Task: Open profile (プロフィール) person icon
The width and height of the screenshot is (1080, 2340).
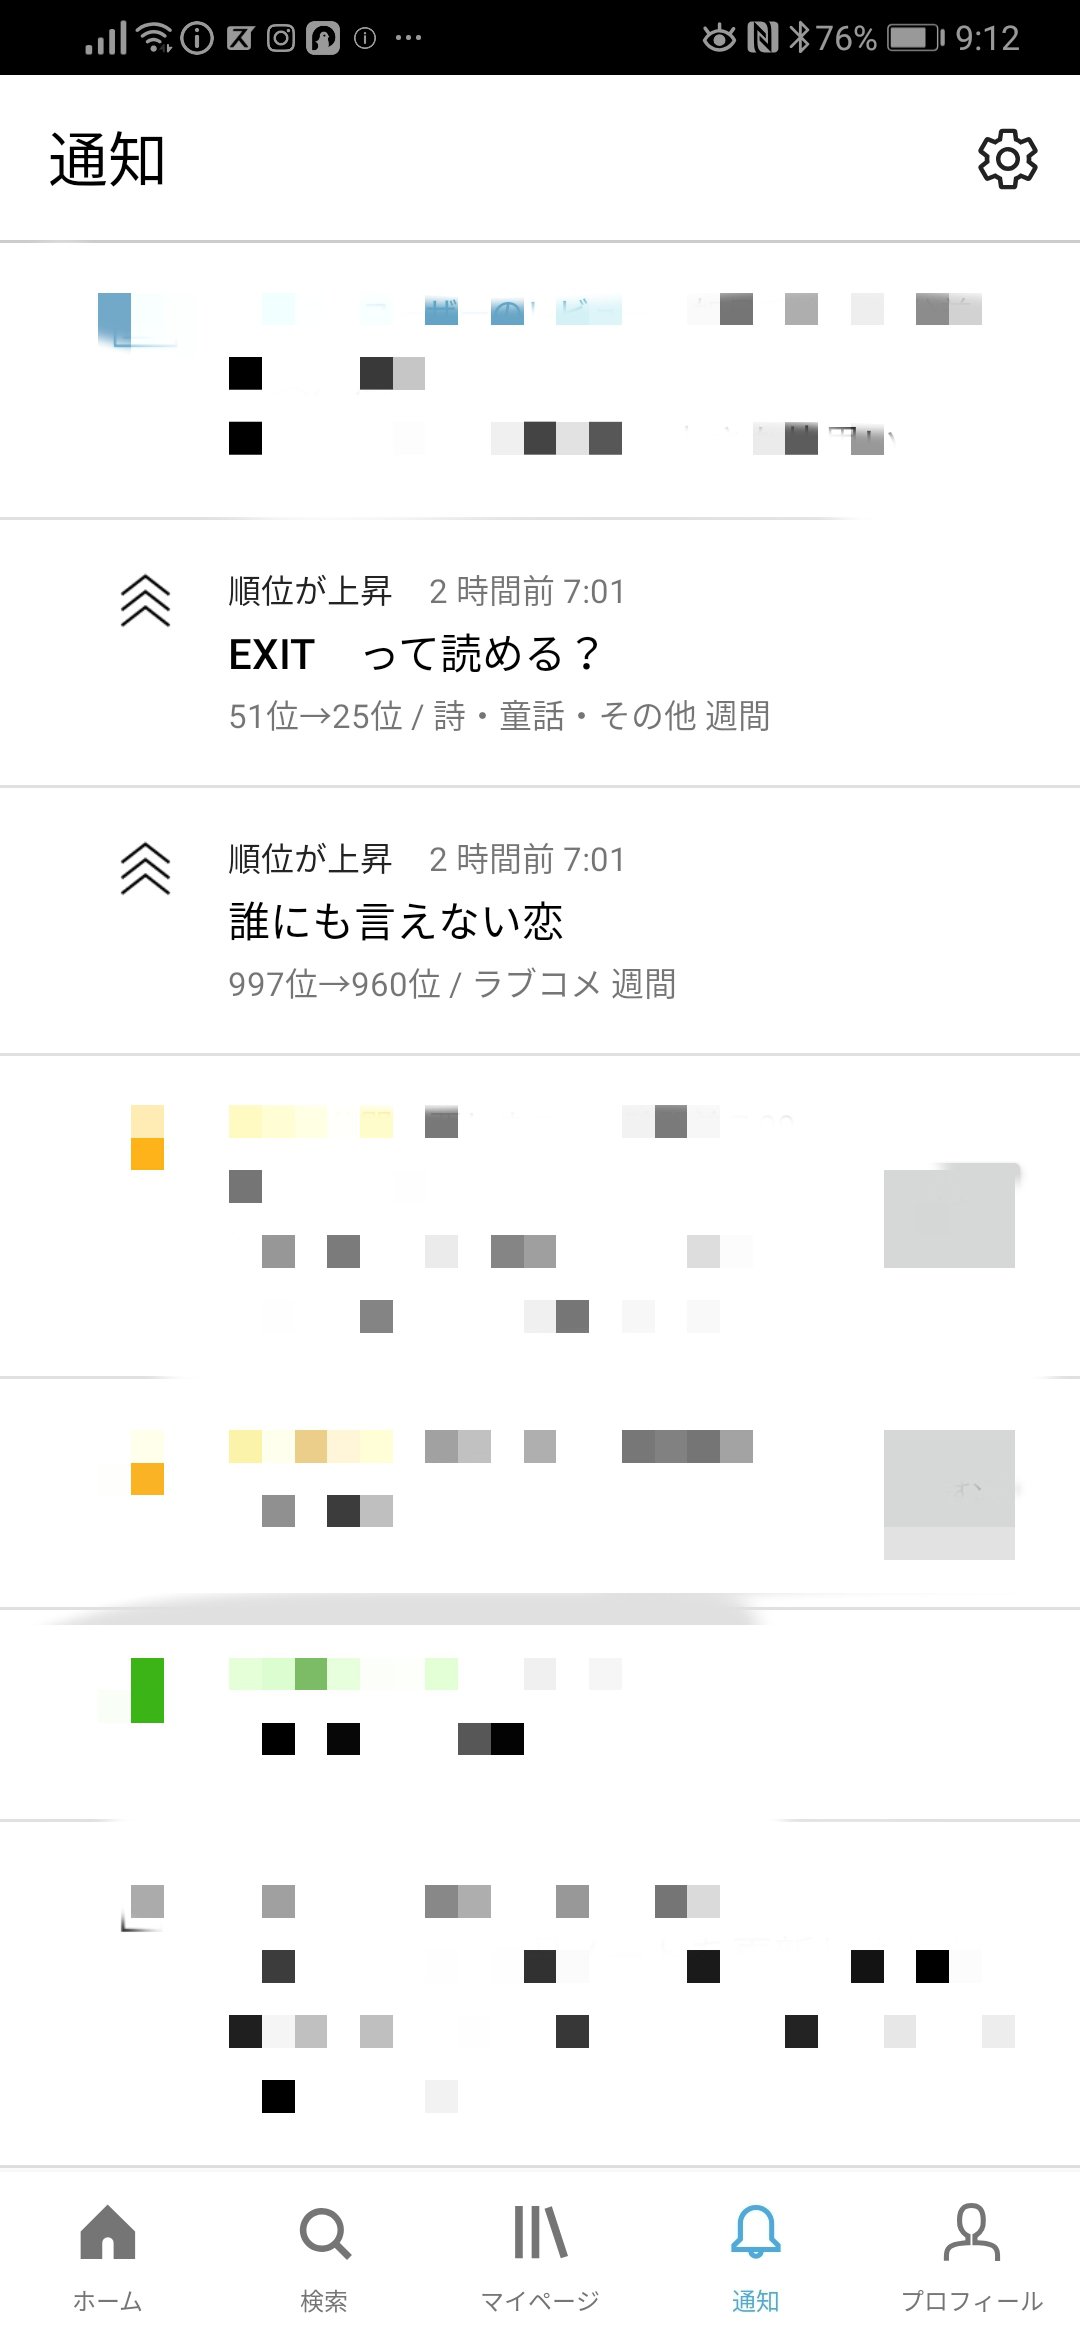Action: coord(971,2233)
